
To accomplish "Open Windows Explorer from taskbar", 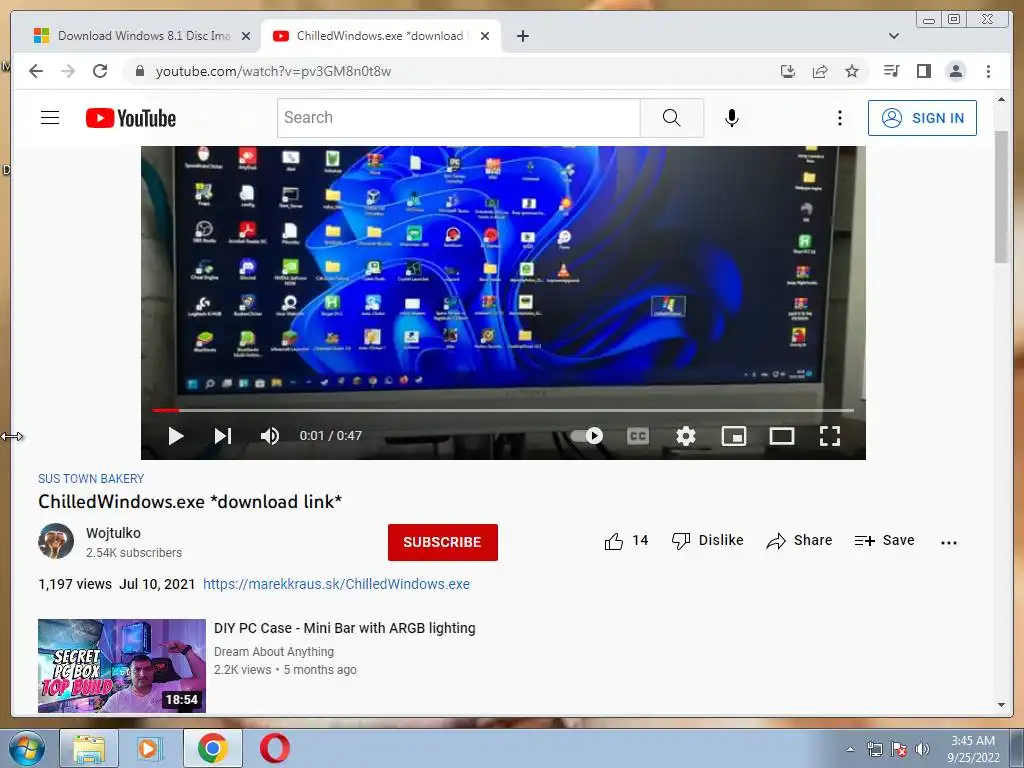I will [89, 748].
